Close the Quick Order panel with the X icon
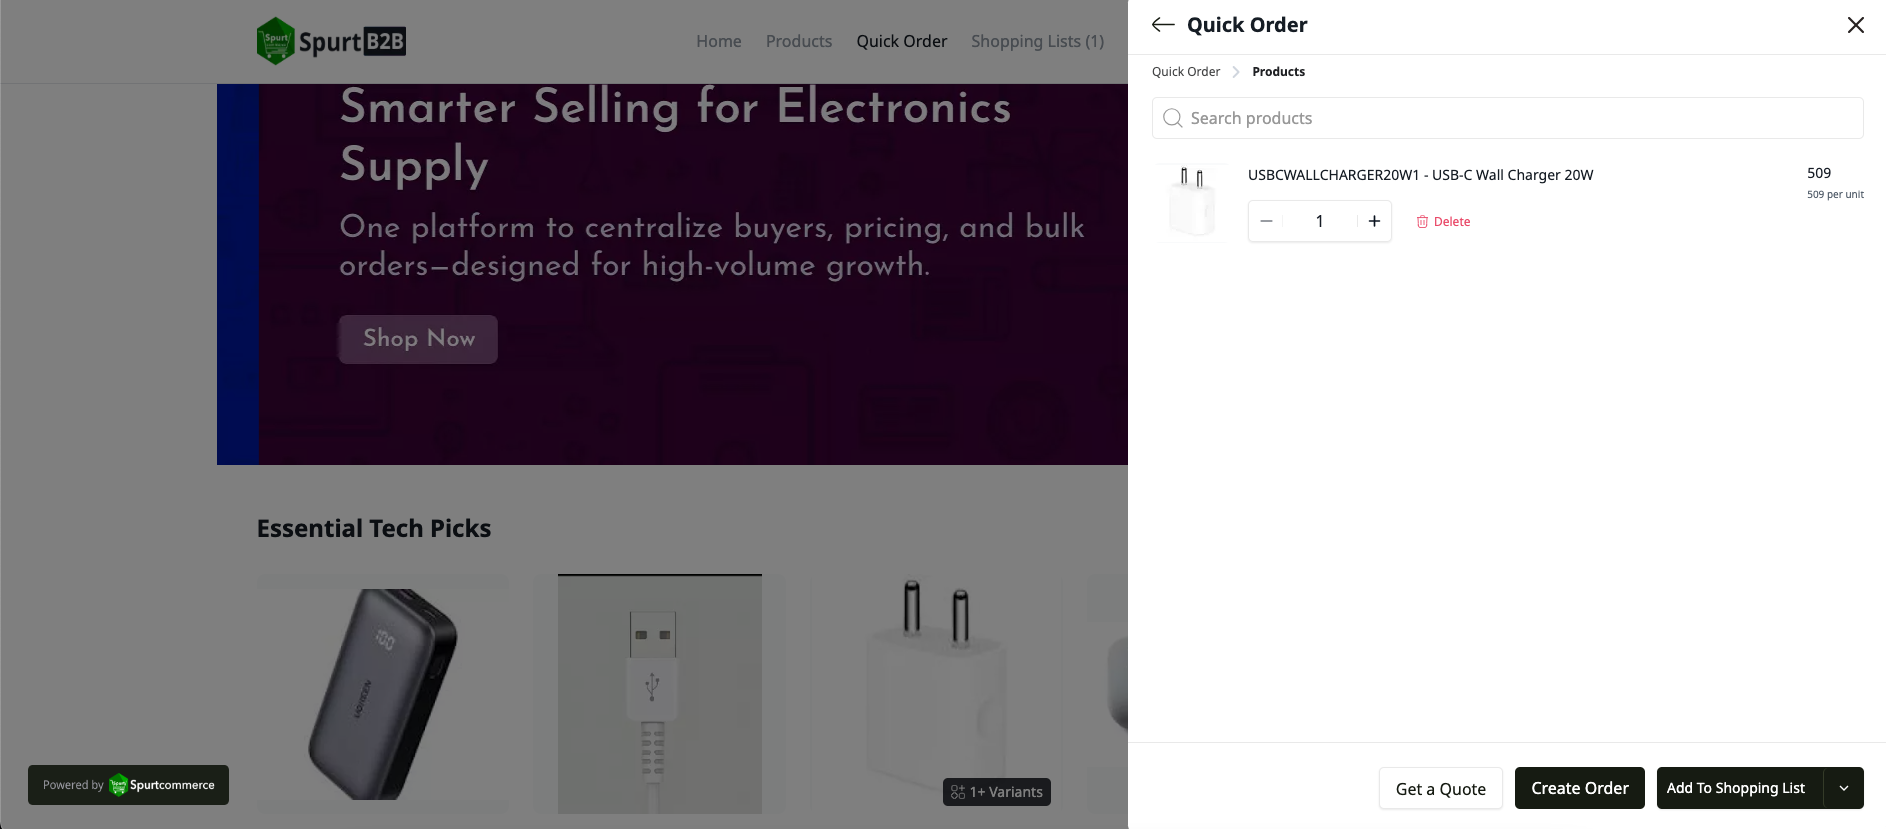This screenshot has width=1886, height=829. coord(1855,24)
